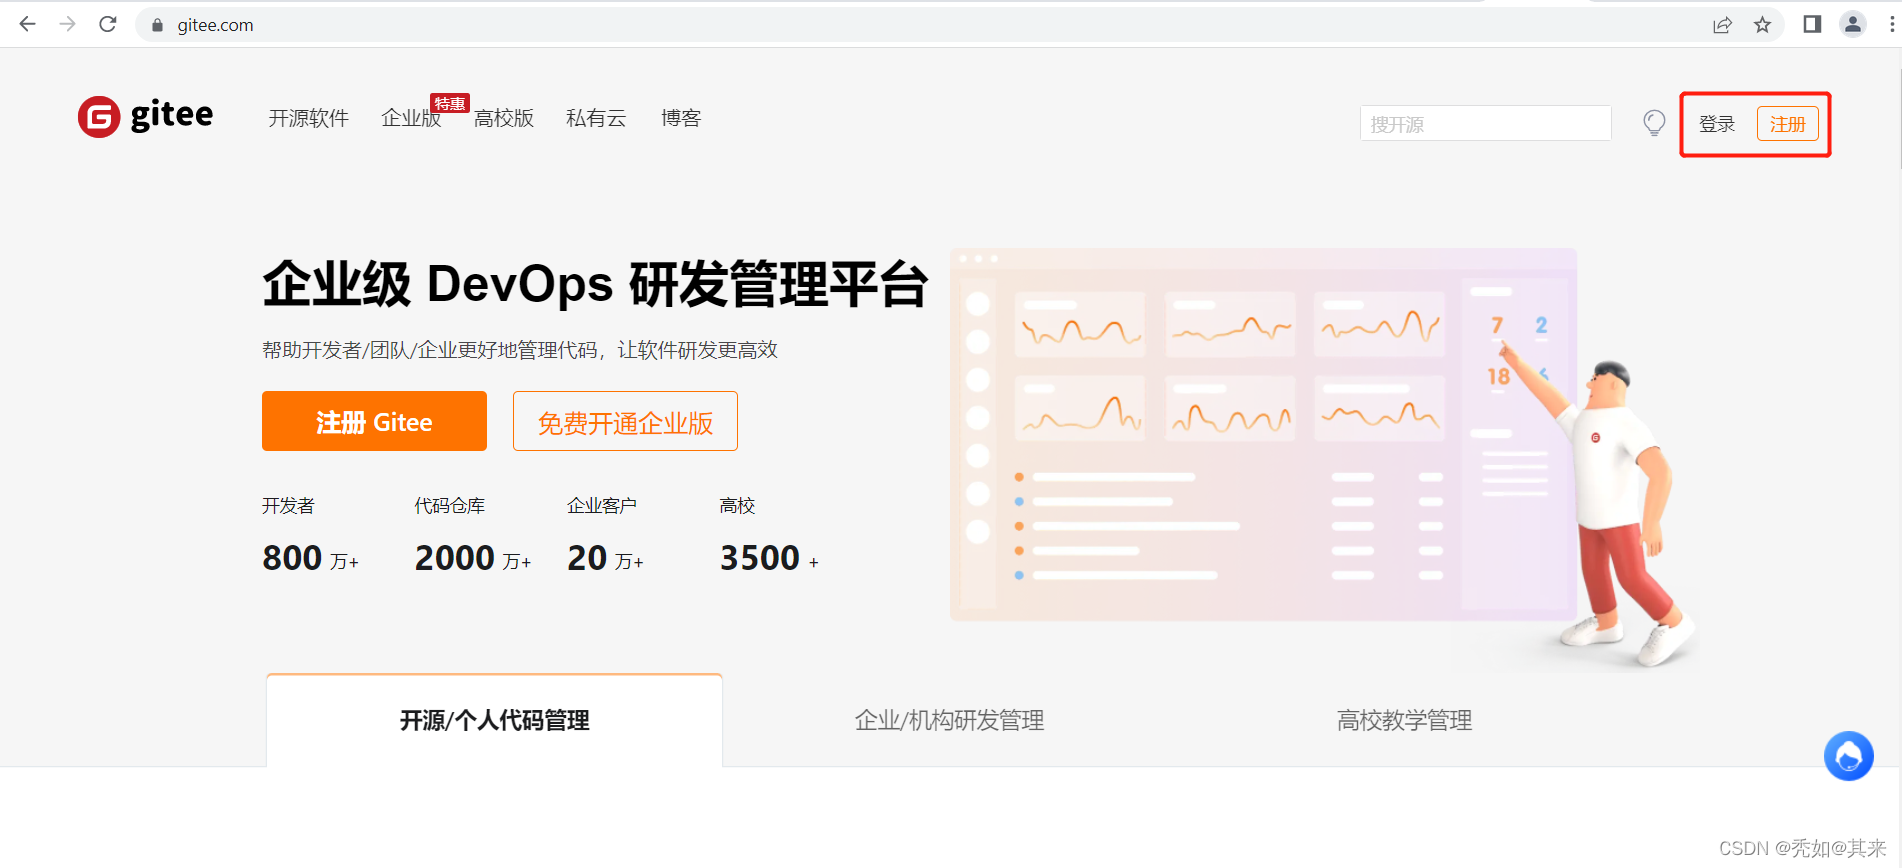Open the 博客 nav item
1902x868 pixels.
[681, 118]
